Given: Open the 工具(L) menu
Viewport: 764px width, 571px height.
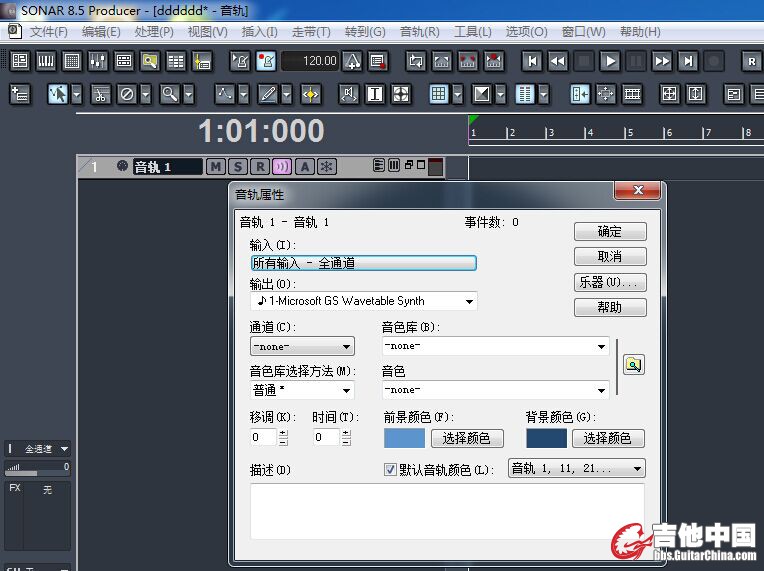Looking at the screenshot, I should click(472, 32).
